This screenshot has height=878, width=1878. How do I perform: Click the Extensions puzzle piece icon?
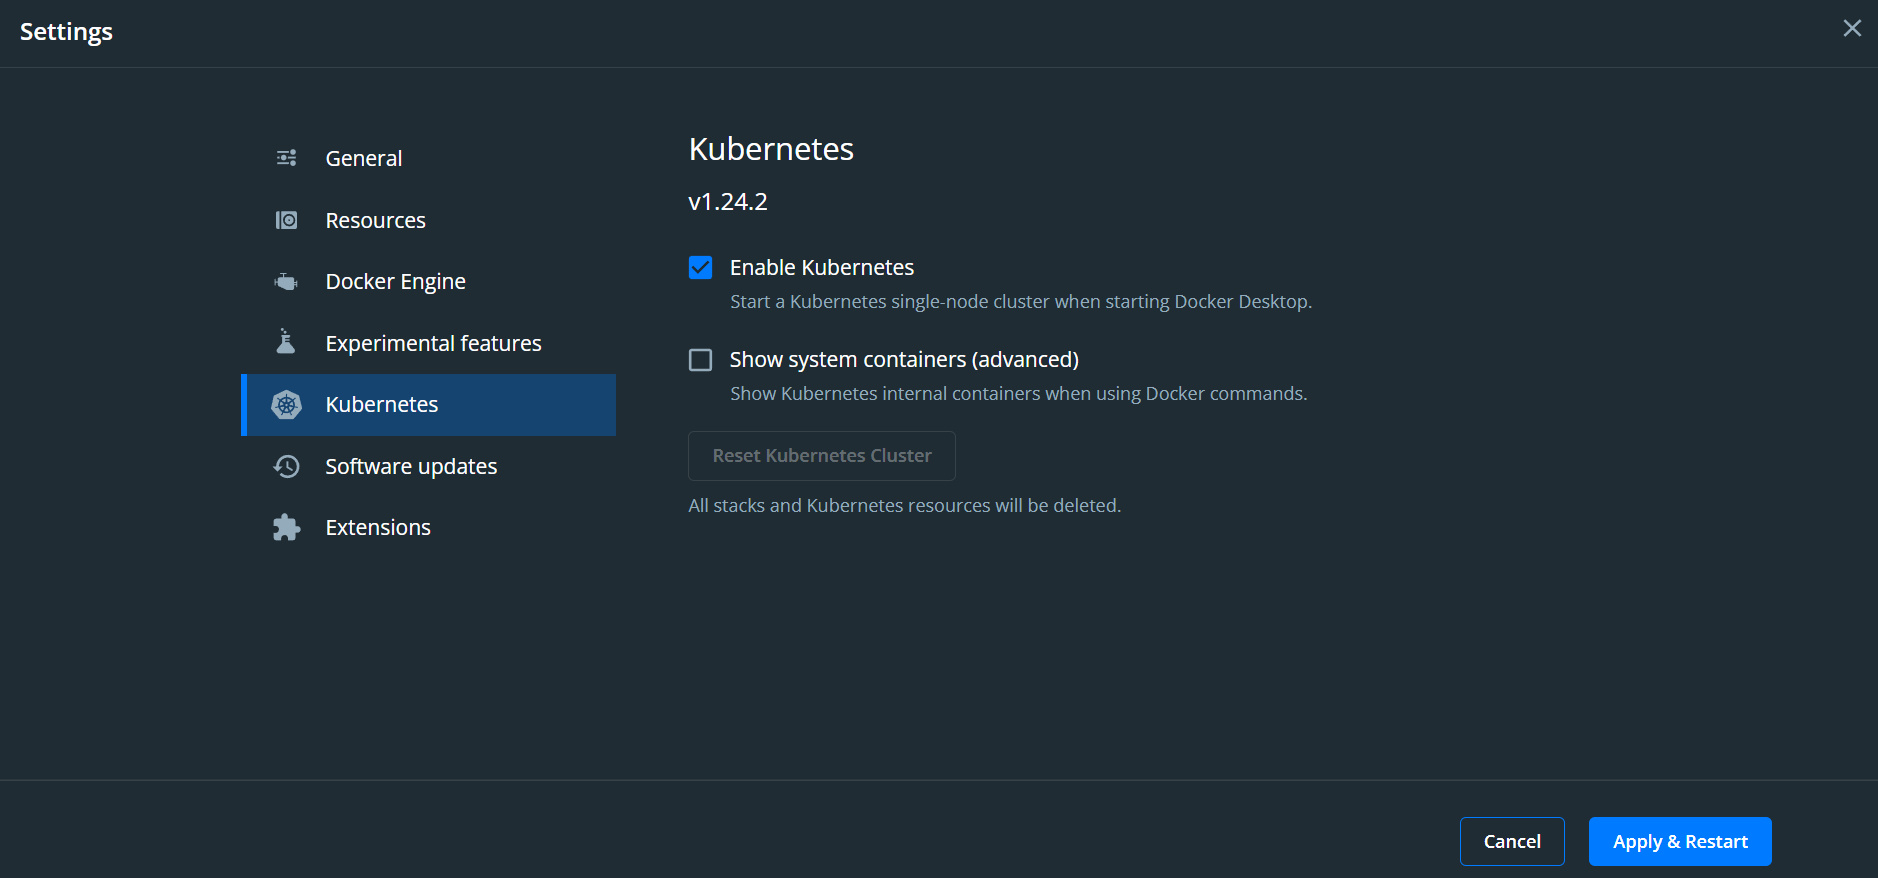(x=286, y=527)
